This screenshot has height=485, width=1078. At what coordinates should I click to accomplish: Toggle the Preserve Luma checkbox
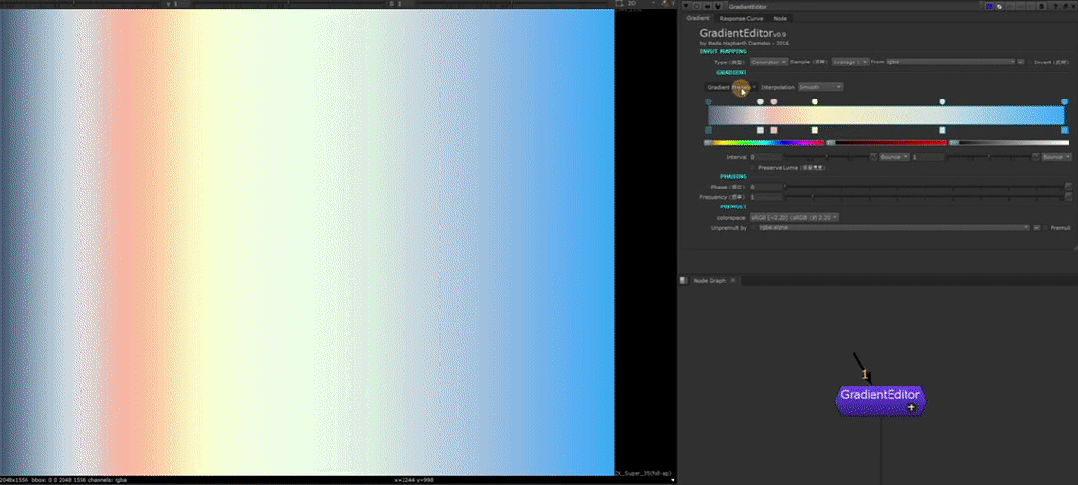(754, 168)
